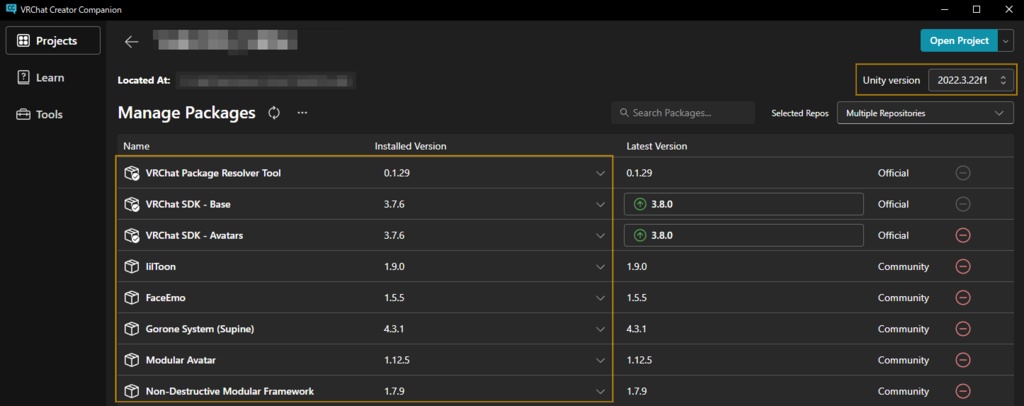The image size is (1024, 406).
Task: Click the Gorone System (Supine) package icon
Action: pyautogui.click(x=131, y=329)
